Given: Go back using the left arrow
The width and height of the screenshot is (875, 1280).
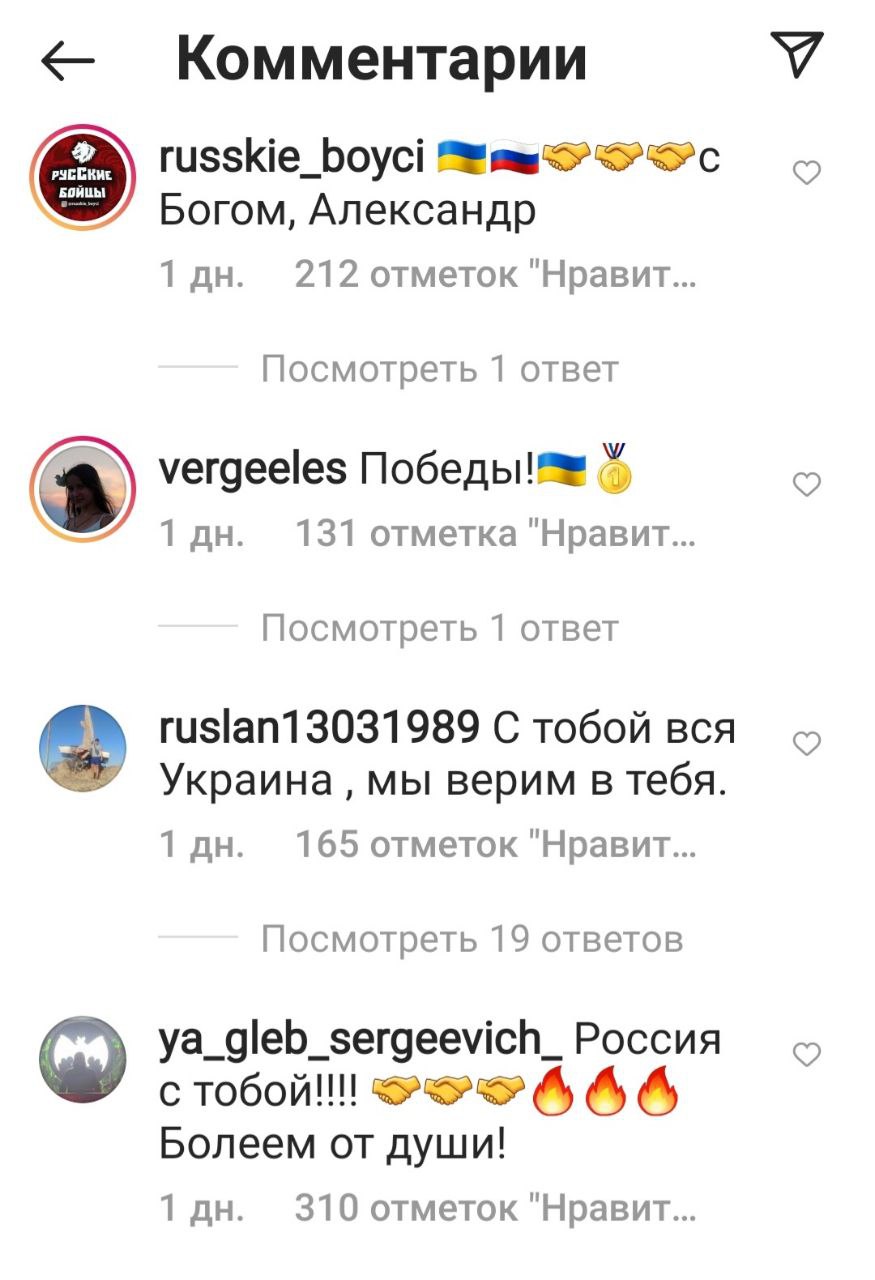Looking at the screenshot, I should coord(68,62).
